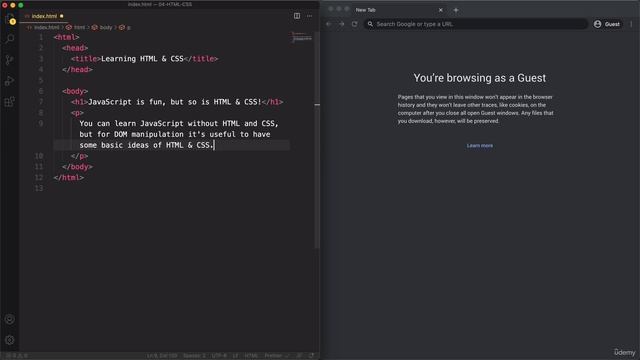
Task: Open the Source Control view
Action: pyautogui.click(x=10, y=60)
